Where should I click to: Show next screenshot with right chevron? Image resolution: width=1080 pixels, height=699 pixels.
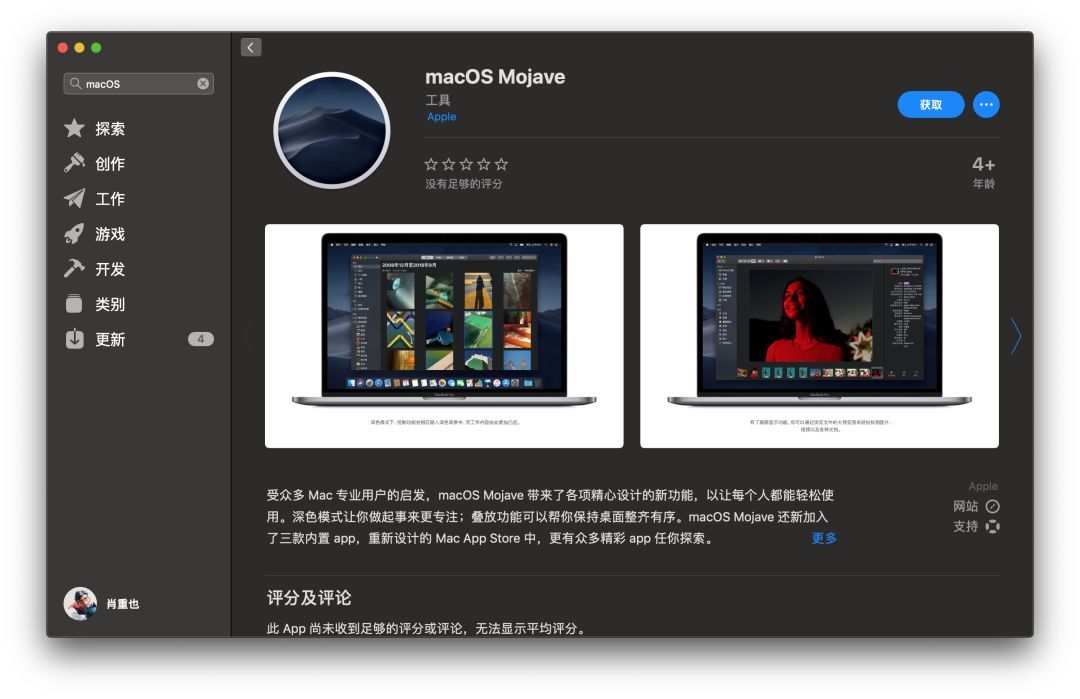pyautogui.click(x=1016, y=336)
